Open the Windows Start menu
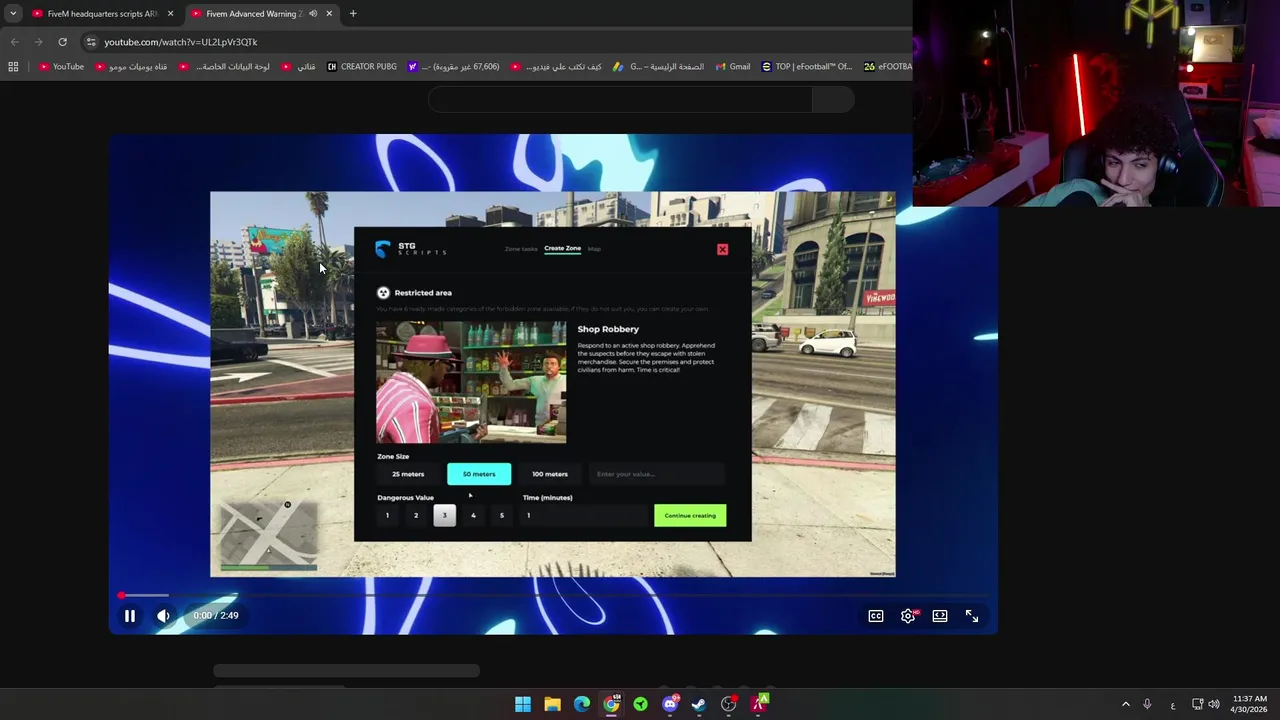This screenshot has width=1280, height=720. point(523,704)
